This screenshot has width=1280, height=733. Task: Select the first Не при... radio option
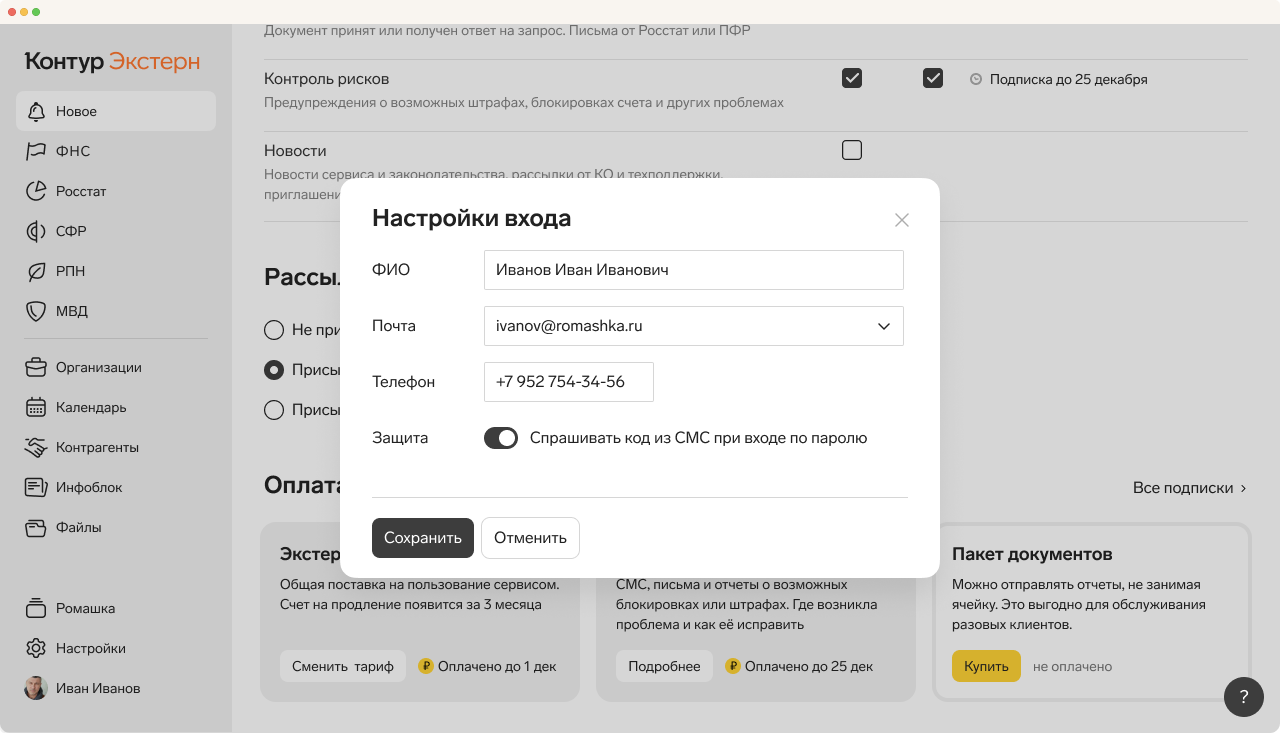tap(273, 329)
